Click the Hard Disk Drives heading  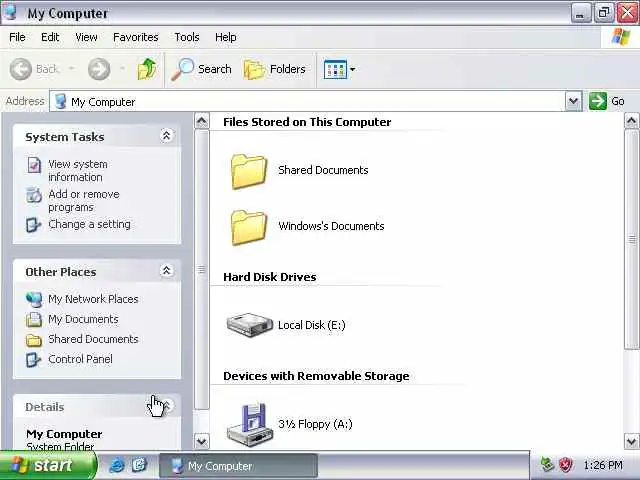[x=269, y=277]
